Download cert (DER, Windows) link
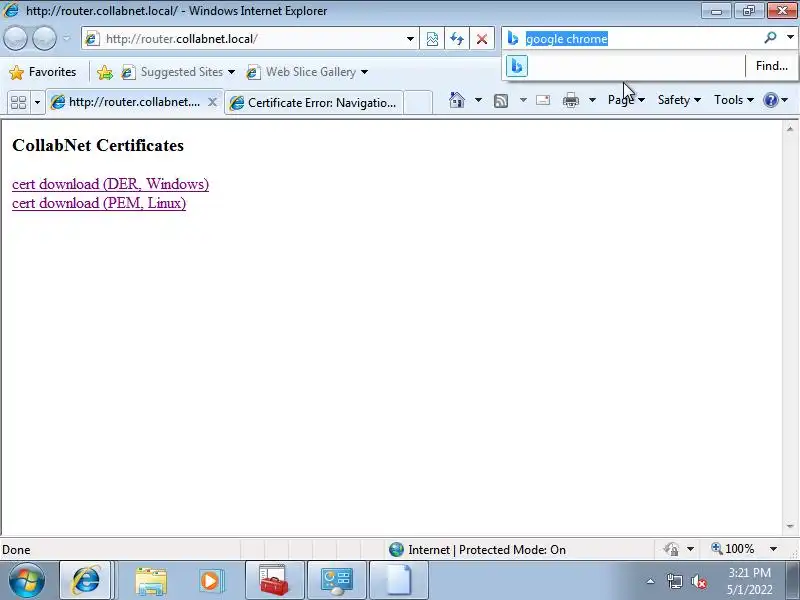Screen dimensions: 800x600 click(110, 184)
